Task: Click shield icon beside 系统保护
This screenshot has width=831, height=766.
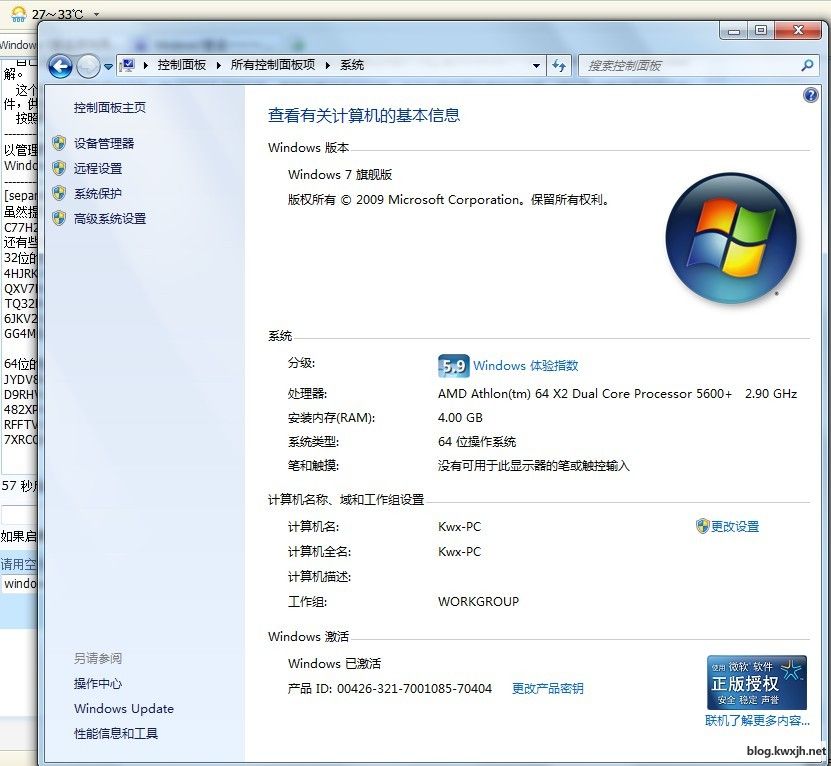Action: 59,193
